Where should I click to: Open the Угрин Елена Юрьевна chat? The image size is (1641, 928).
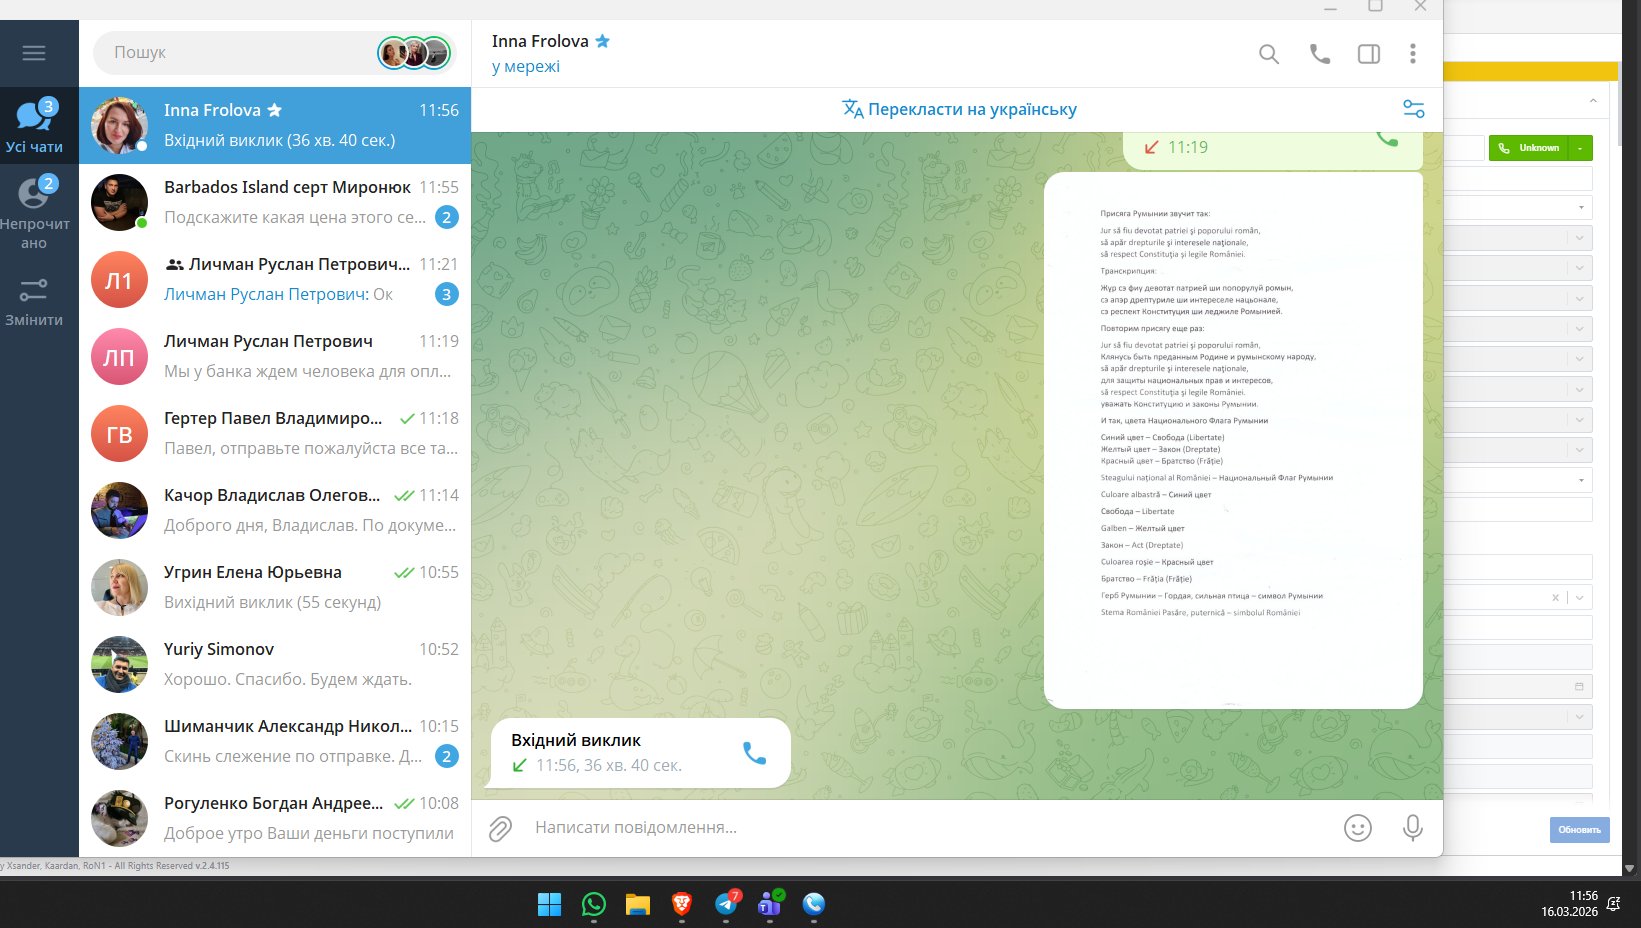click(275, 587)
